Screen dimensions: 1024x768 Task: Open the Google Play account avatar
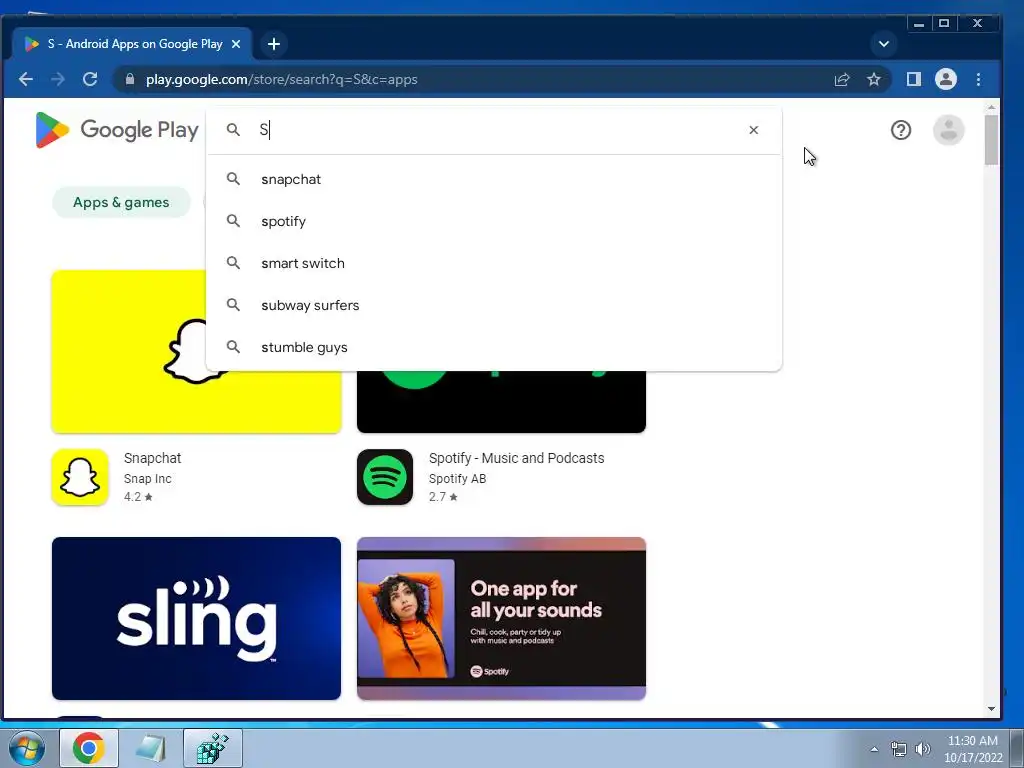948,130
